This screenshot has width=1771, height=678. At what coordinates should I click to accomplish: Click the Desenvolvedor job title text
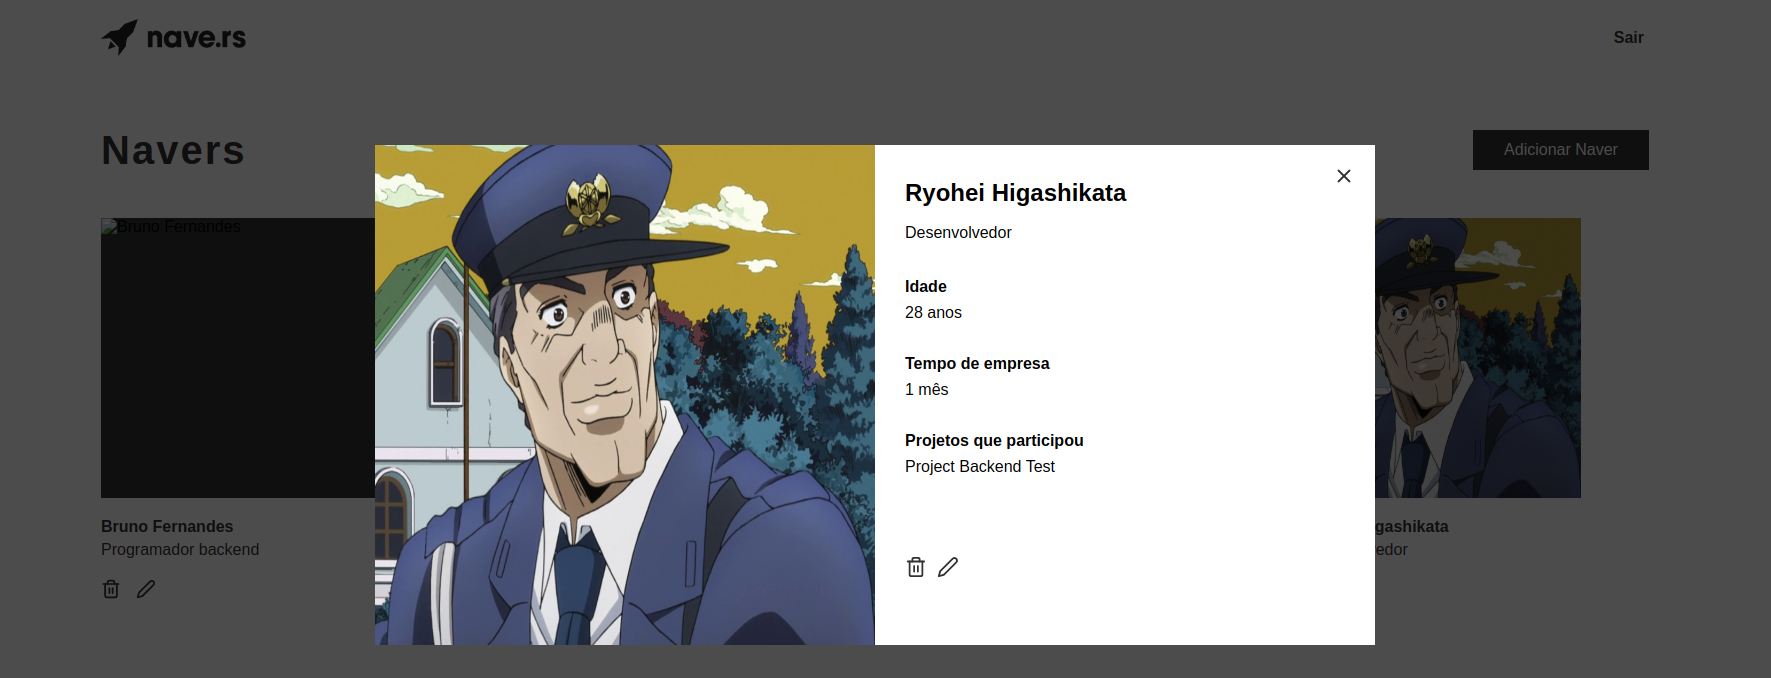point(958,232)
